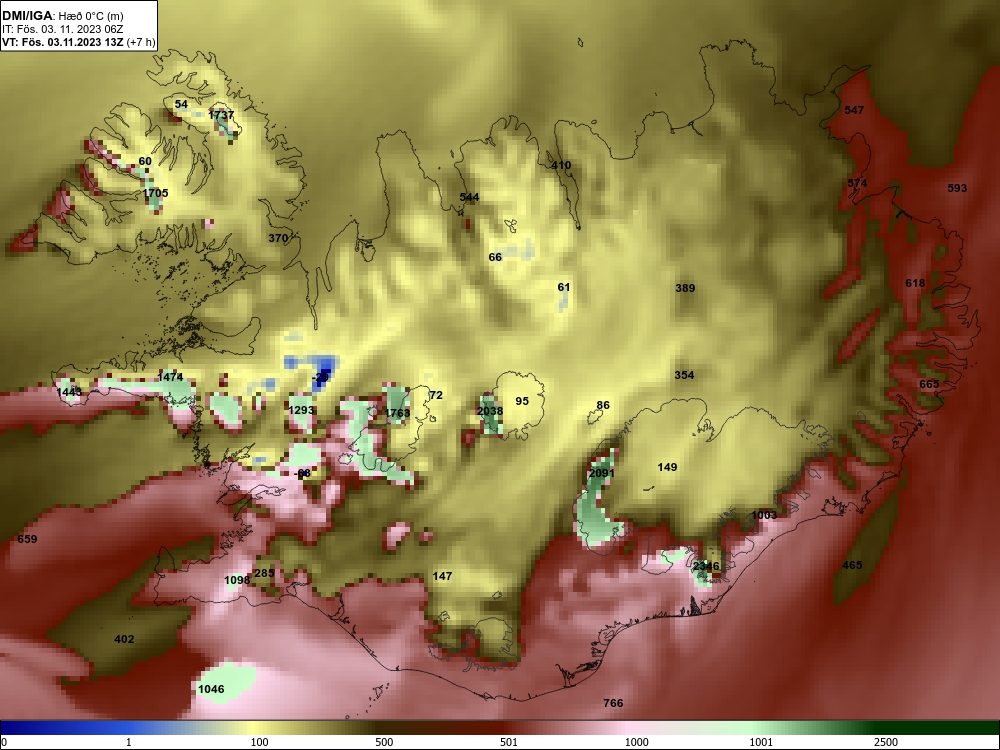
Task: Click the map value 54
Action: pyautogui.click(x=181, y=105)
